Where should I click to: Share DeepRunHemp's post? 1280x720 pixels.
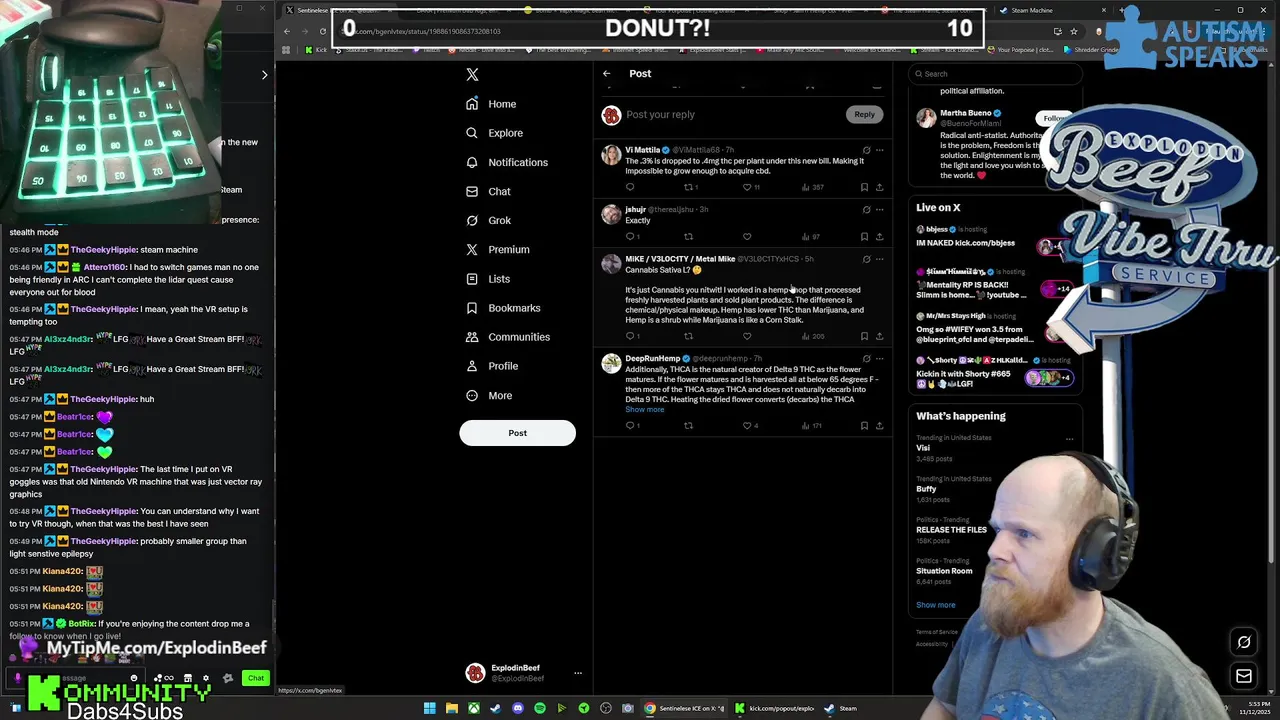pos(879,426)
